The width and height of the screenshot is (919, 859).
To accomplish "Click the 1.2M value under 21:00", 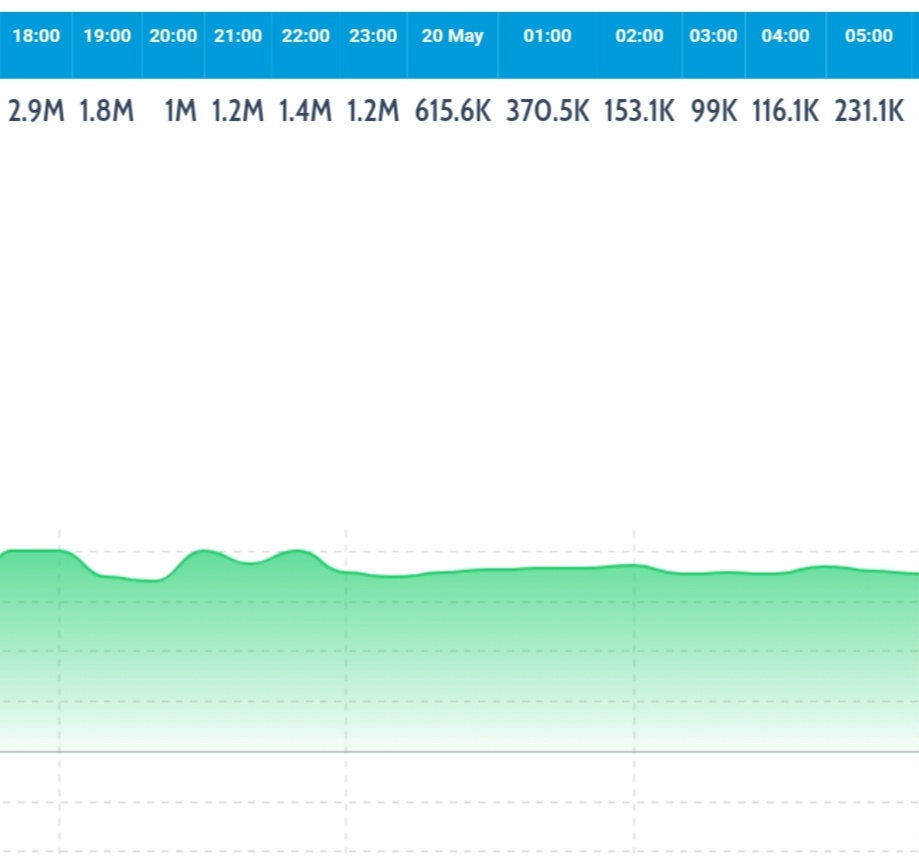I will point(238,111).
